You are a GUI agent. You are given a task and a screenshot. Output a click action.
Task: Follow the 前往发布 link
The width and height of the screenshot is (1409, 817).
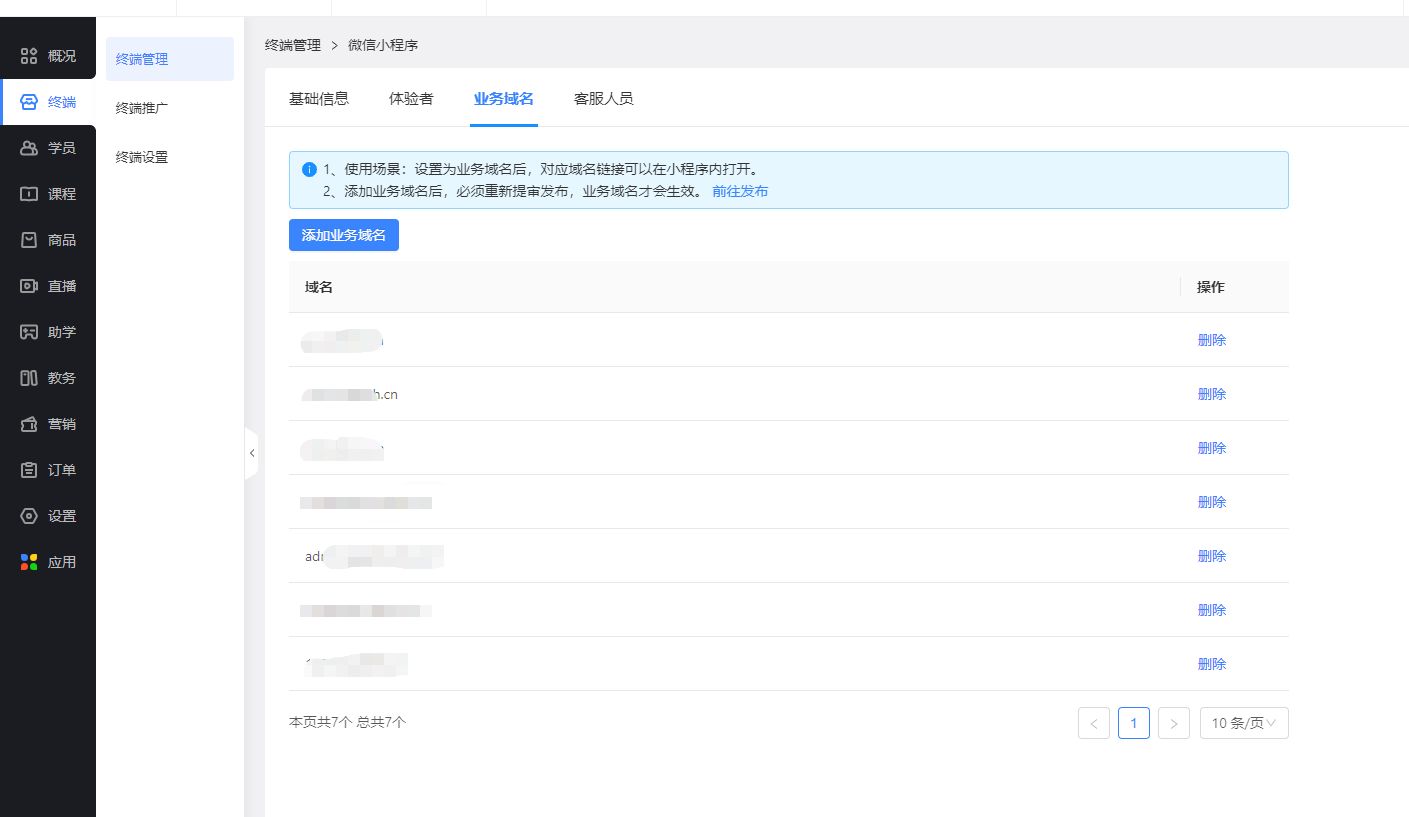pos(740,191)
